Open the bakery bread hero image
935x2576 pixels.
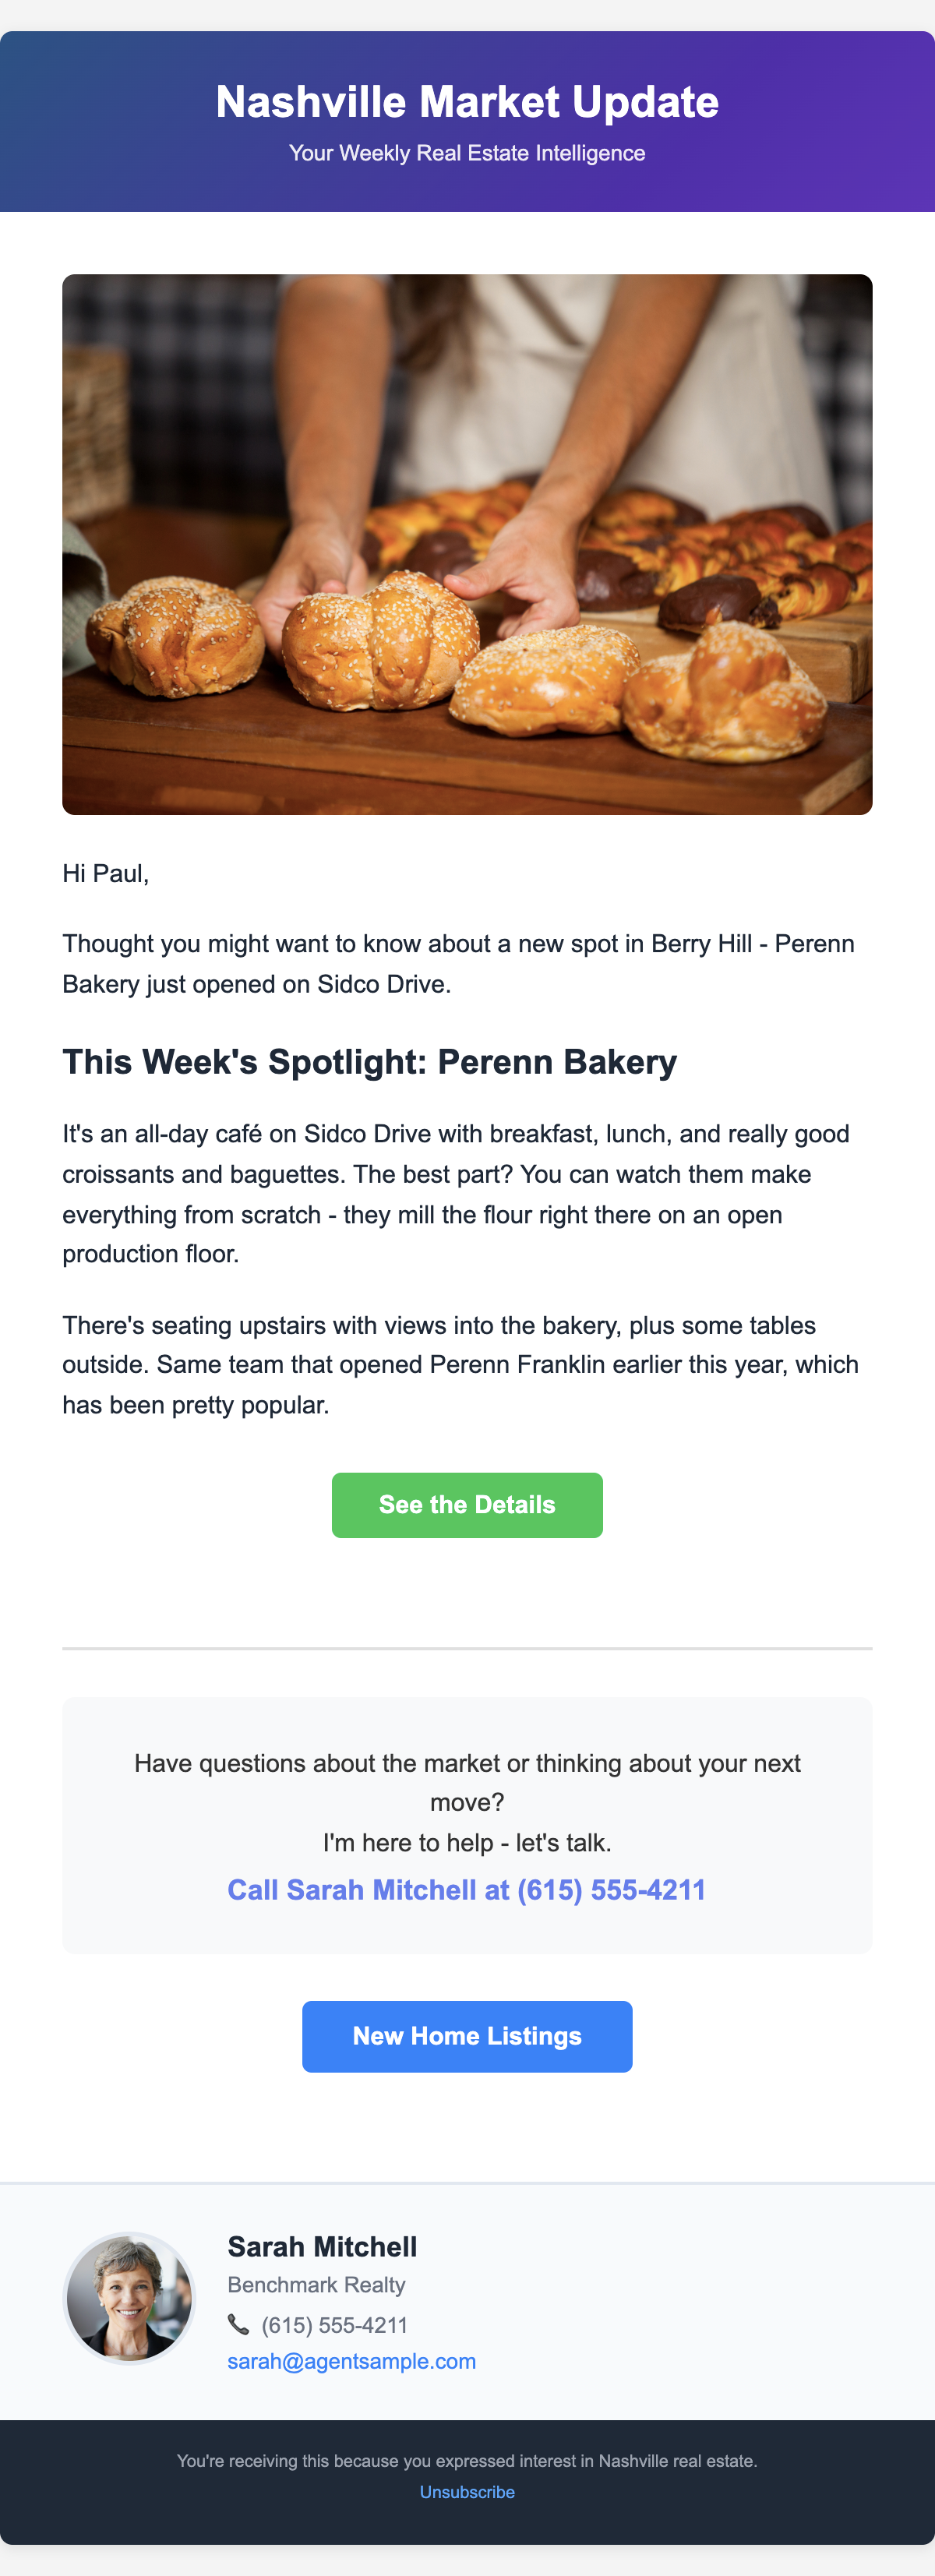[x=467, y=544]
